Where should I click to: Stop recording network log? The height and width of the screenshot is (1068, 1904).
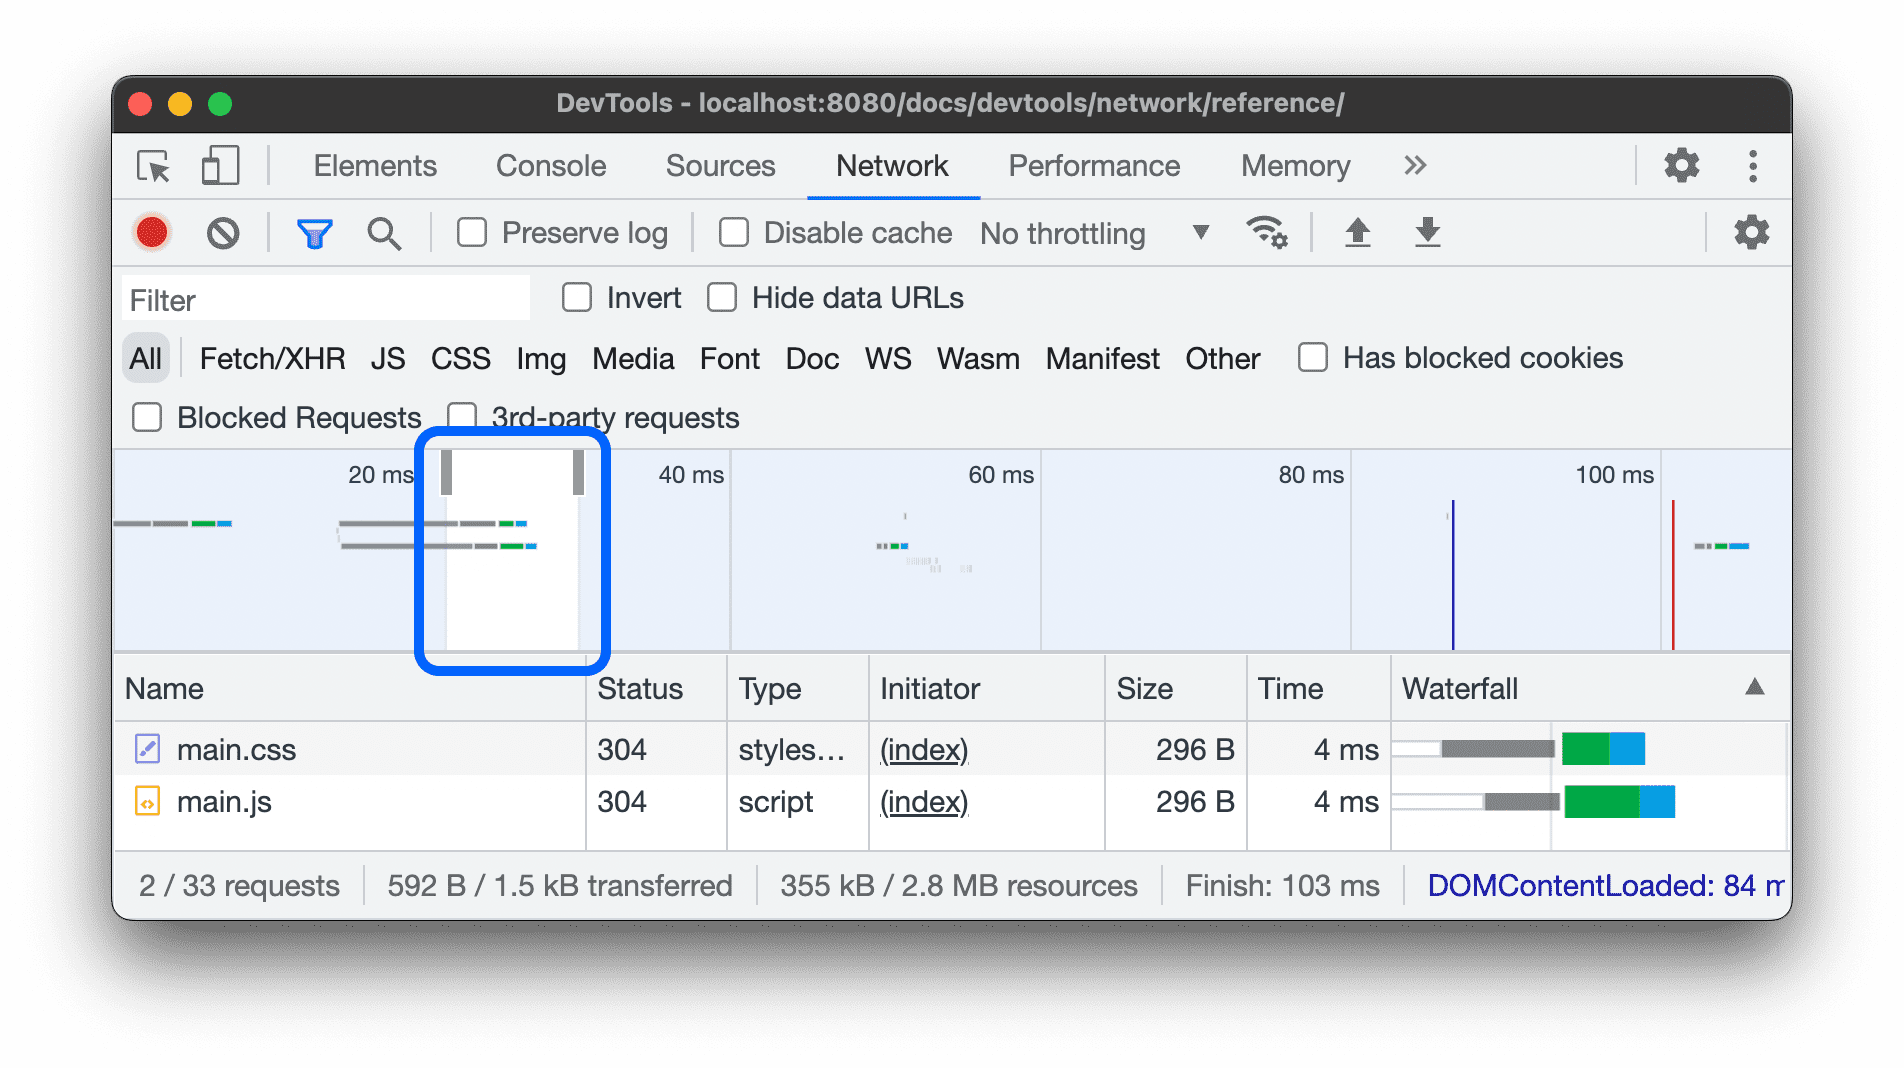[152, 233]
